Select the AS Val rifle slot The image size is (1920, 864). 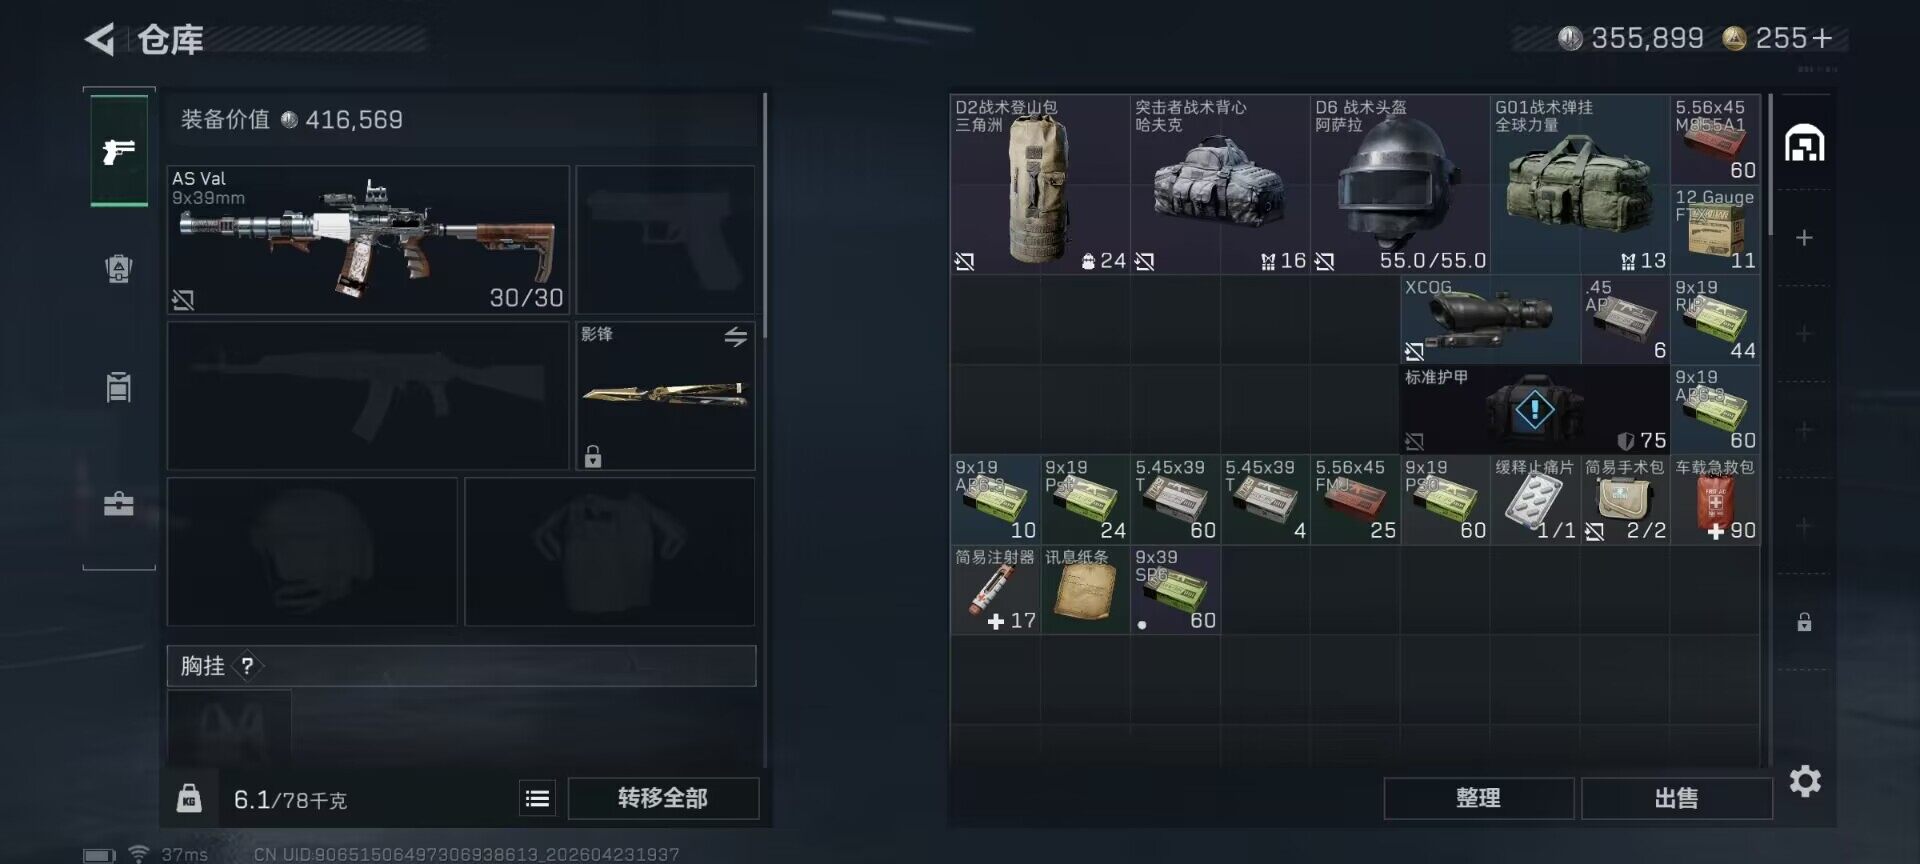[x=368, y=240]
